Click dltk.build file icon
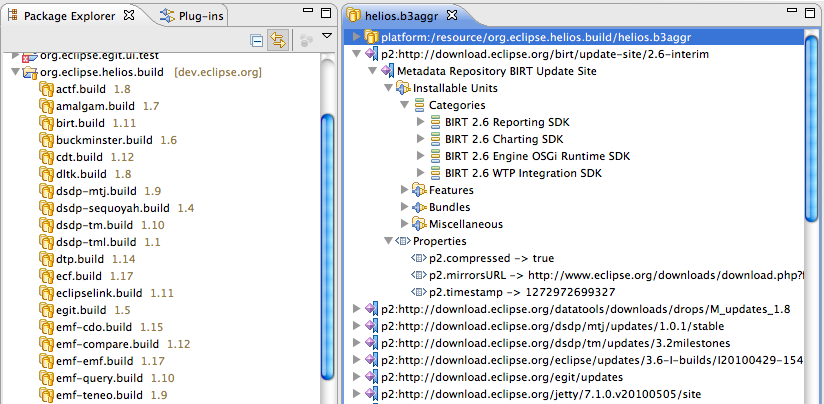 (x=47, y=173)
